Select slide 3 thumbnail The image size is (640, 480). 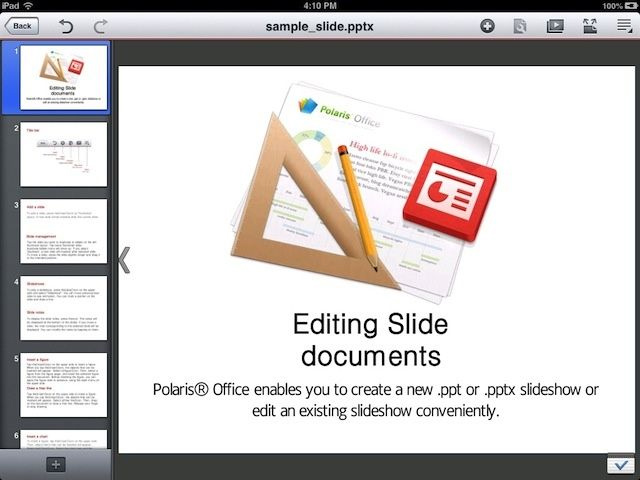click(64, 231)
